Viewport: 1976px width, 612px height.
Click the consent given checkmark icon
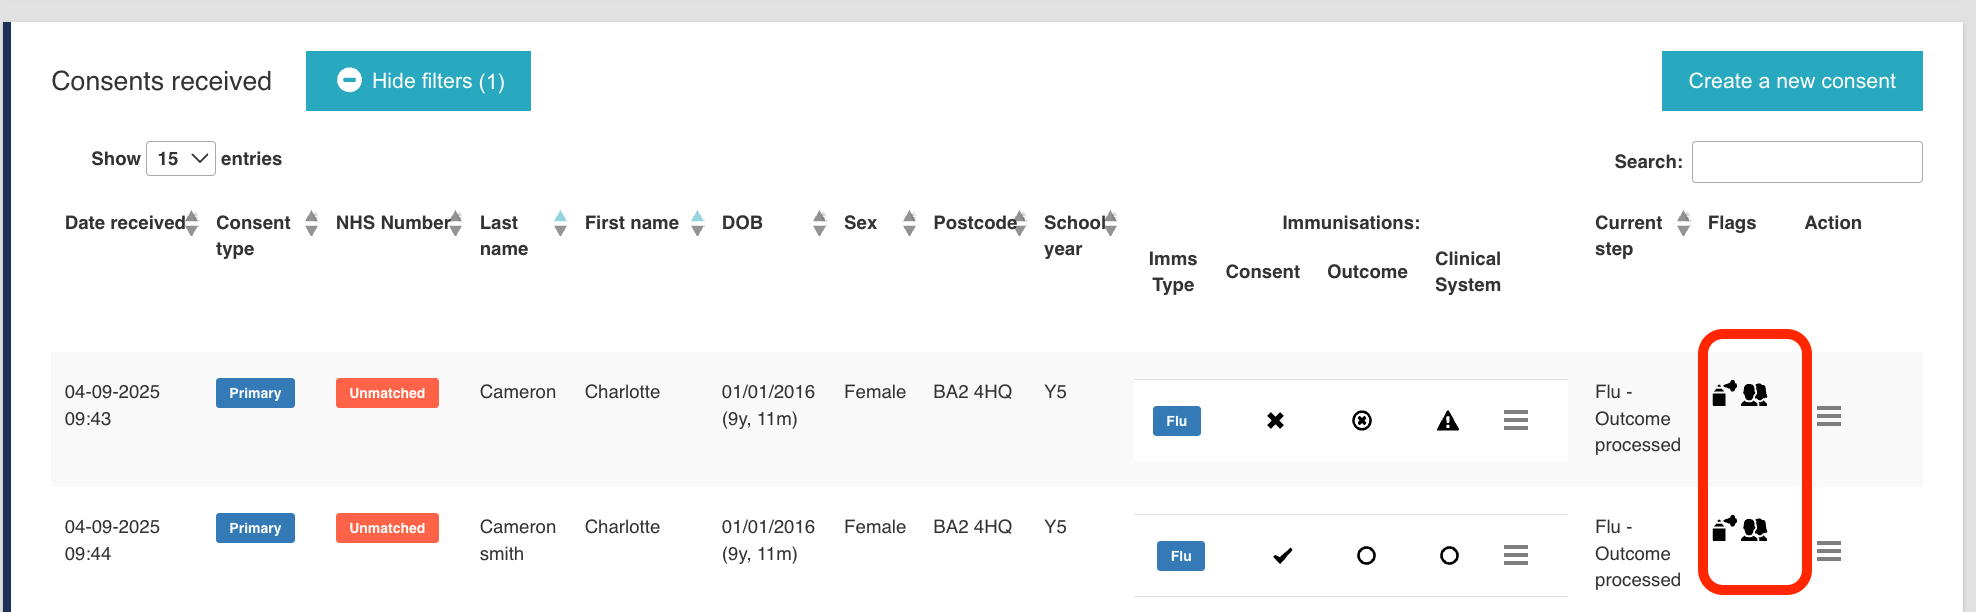coord(1282,556)
